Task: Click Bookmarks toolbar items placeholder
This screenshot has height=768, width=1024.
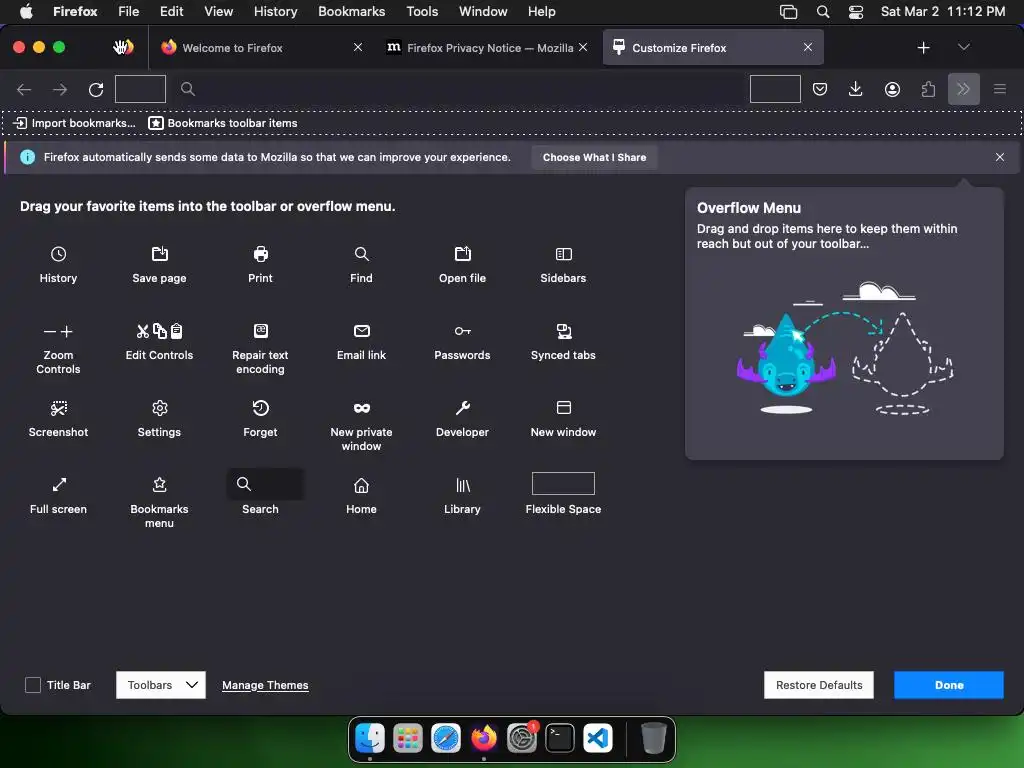Action: coord(223,123)
